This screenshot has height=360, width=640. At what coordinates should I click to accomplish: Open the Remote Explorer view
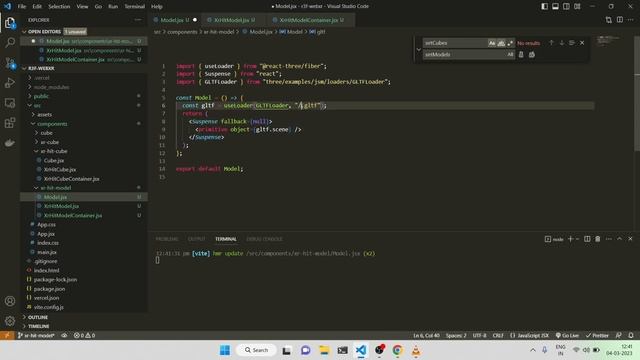[x=10, y=102]
